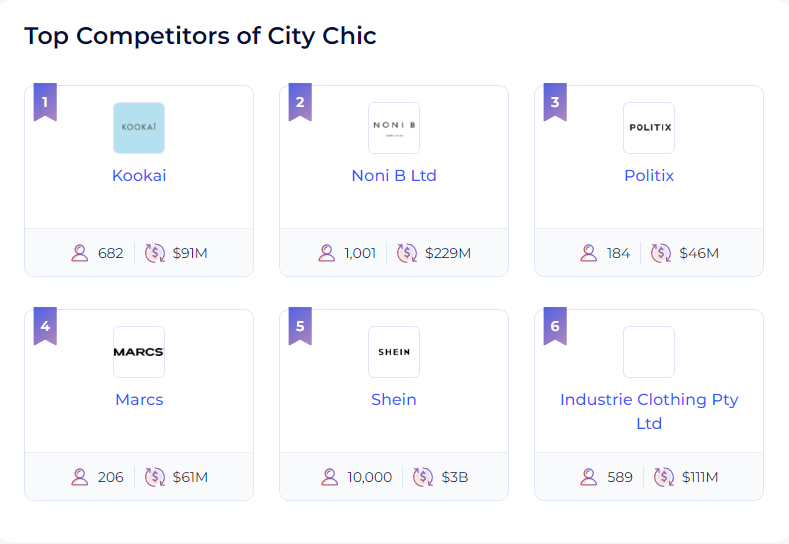Click employee icon beside 682 for Kookai

pos(80,253)
